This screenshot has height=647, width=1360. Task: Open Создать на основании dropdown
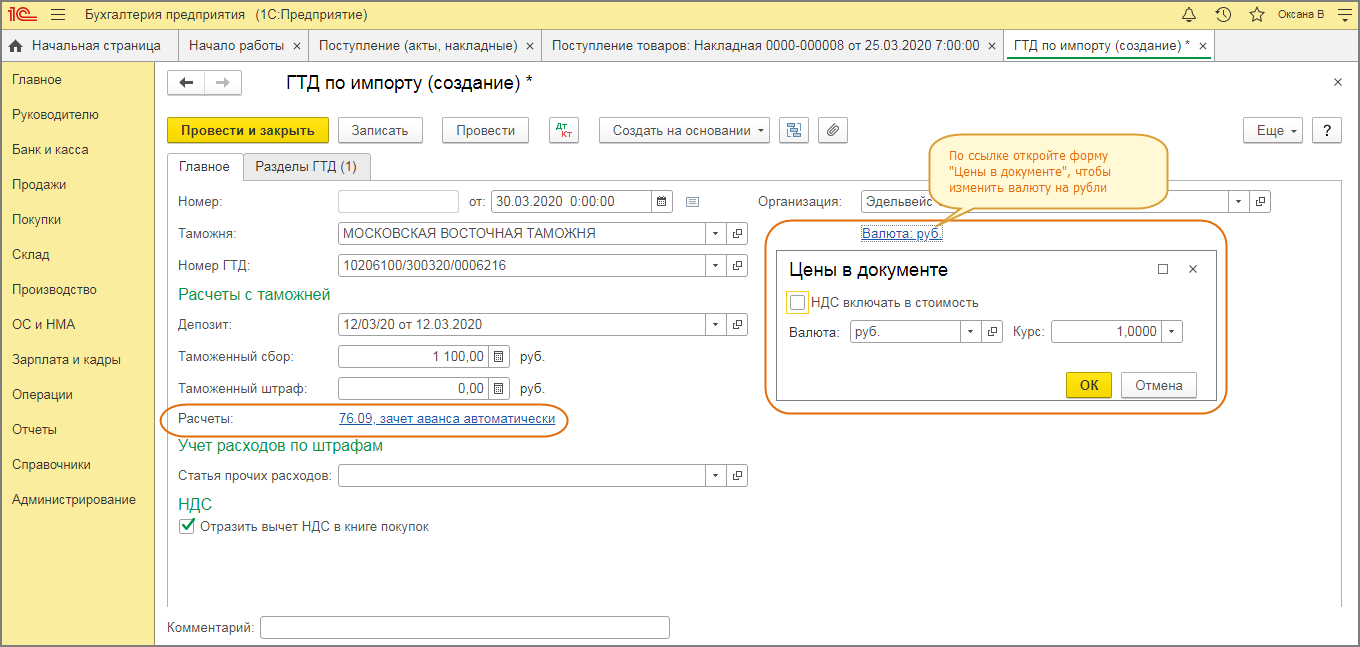[x=685, y=130]
